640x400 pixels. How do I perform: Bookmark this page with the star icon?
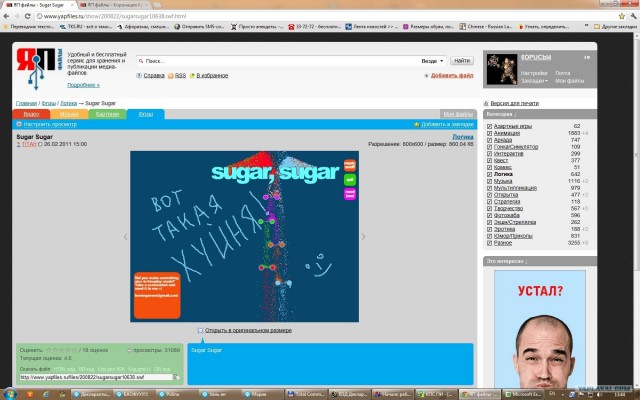(x=622, y=16)
